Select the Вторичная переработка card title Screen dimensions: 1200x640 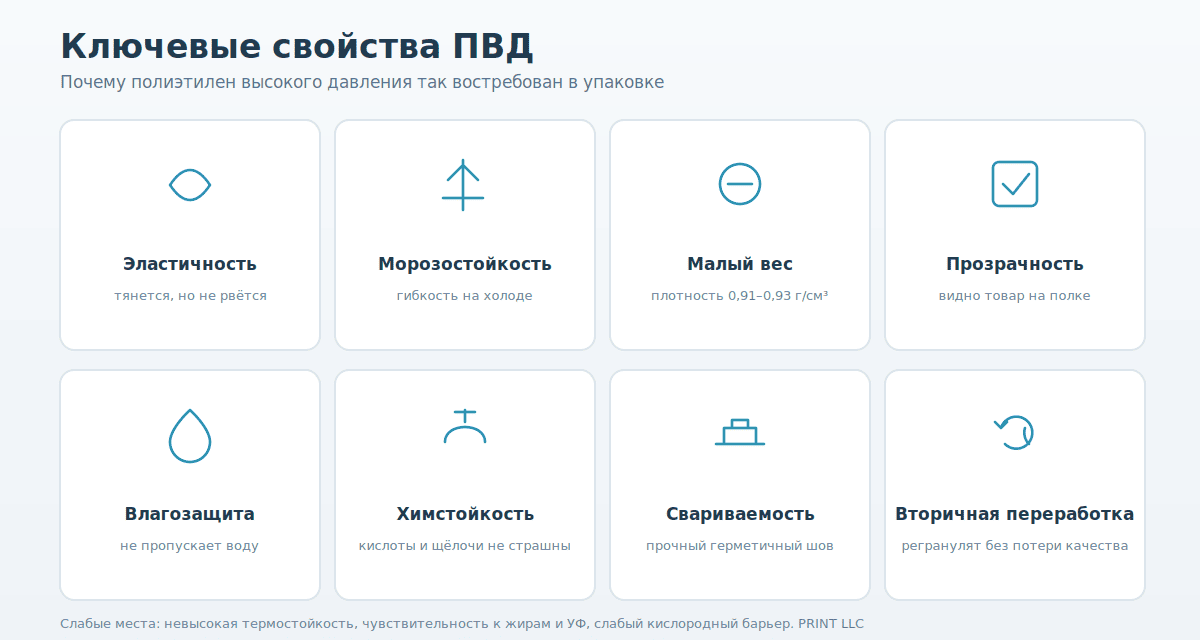click(1015, 514)
